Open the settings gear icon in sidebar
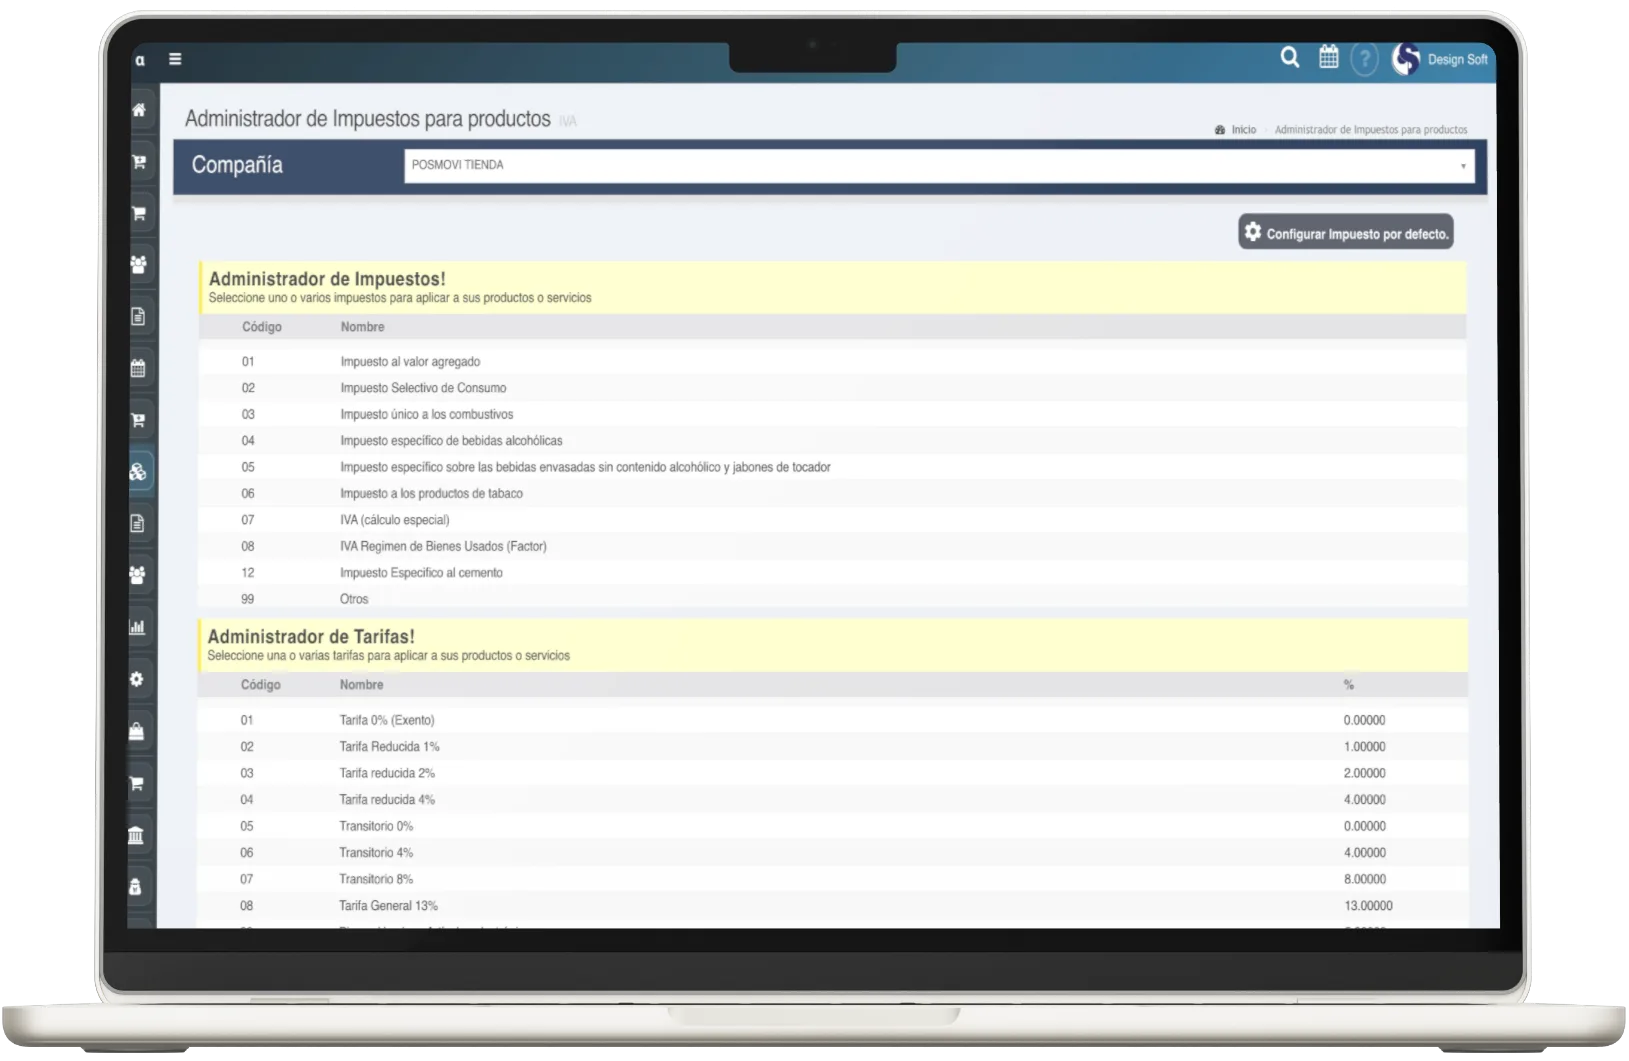 point(137,679)
